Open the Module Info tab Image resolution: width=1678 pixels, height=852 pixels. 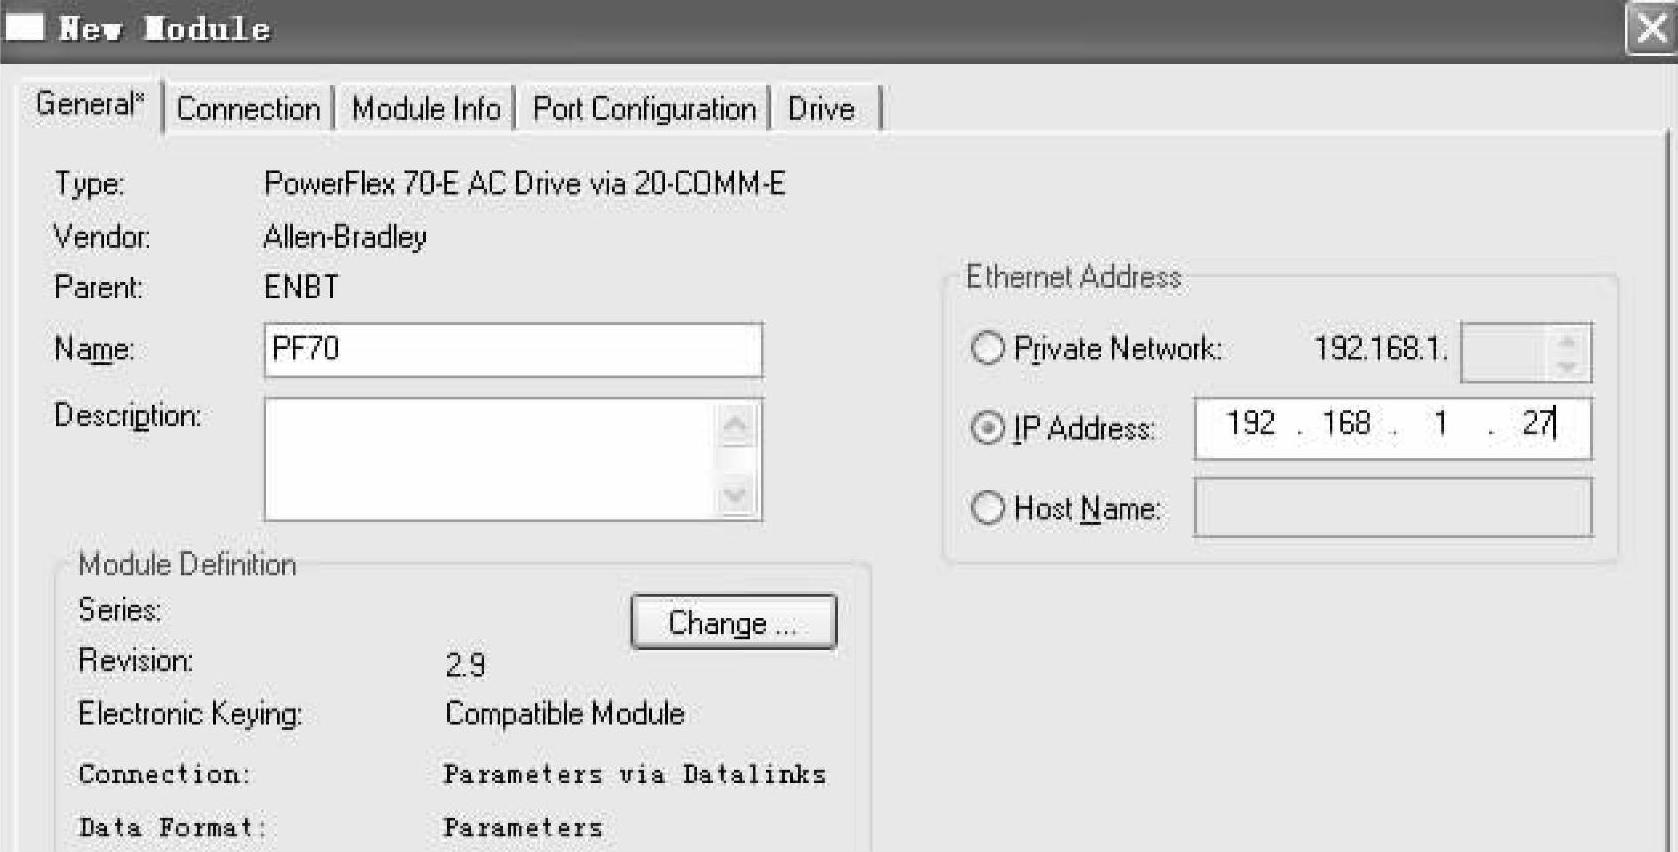[426, 108]
